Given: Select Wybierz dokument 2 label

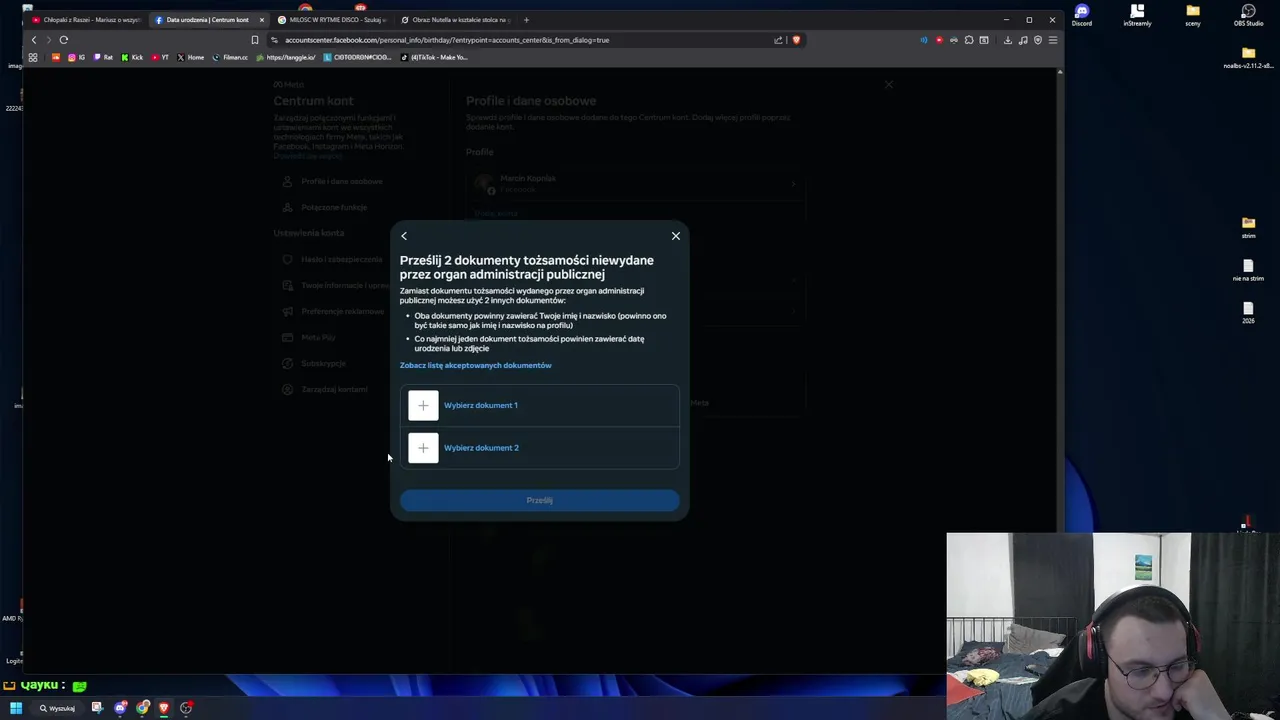Looking at the screenshot, I should click(481, 448).
